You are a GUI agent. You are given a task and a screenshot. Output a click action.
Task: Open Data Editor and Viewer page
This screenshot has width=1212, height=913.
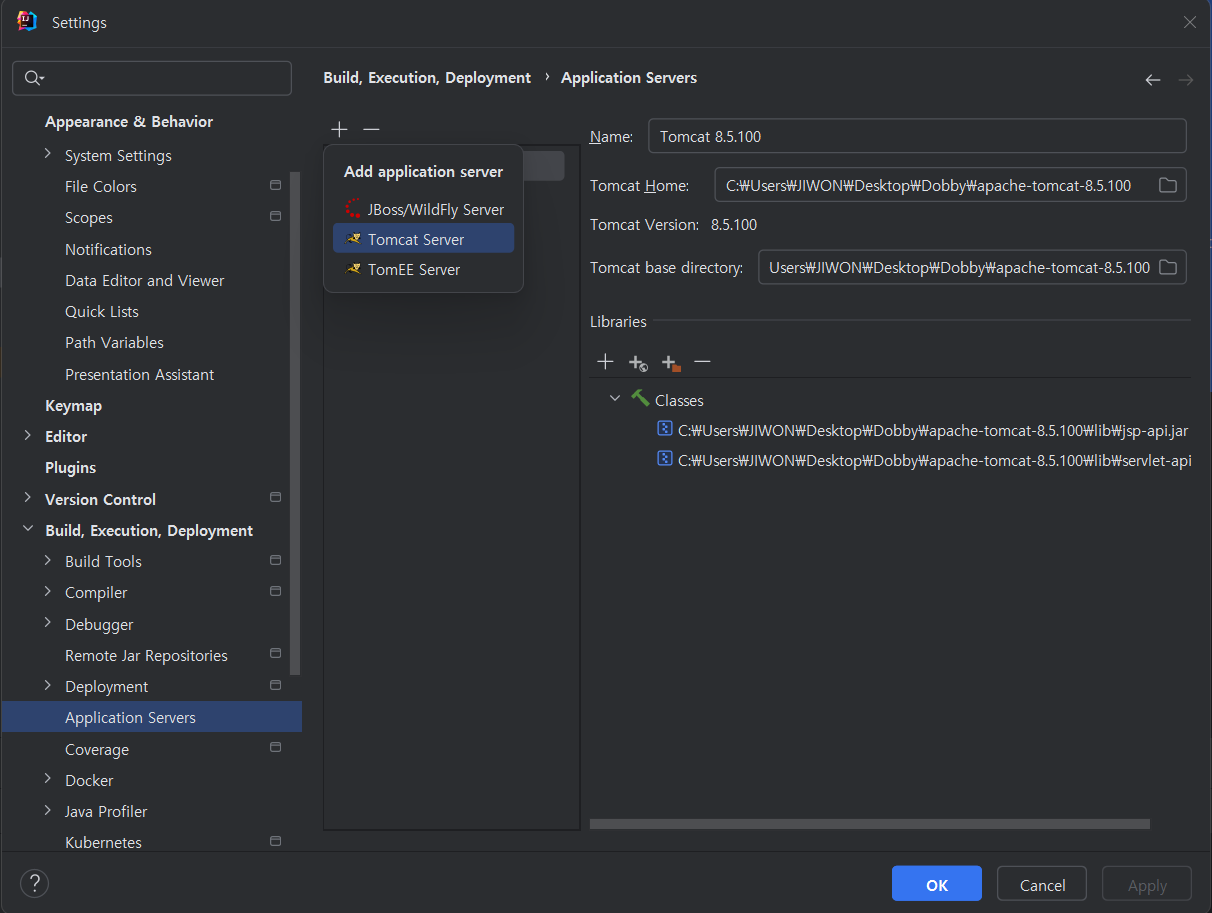pos(145,280)
